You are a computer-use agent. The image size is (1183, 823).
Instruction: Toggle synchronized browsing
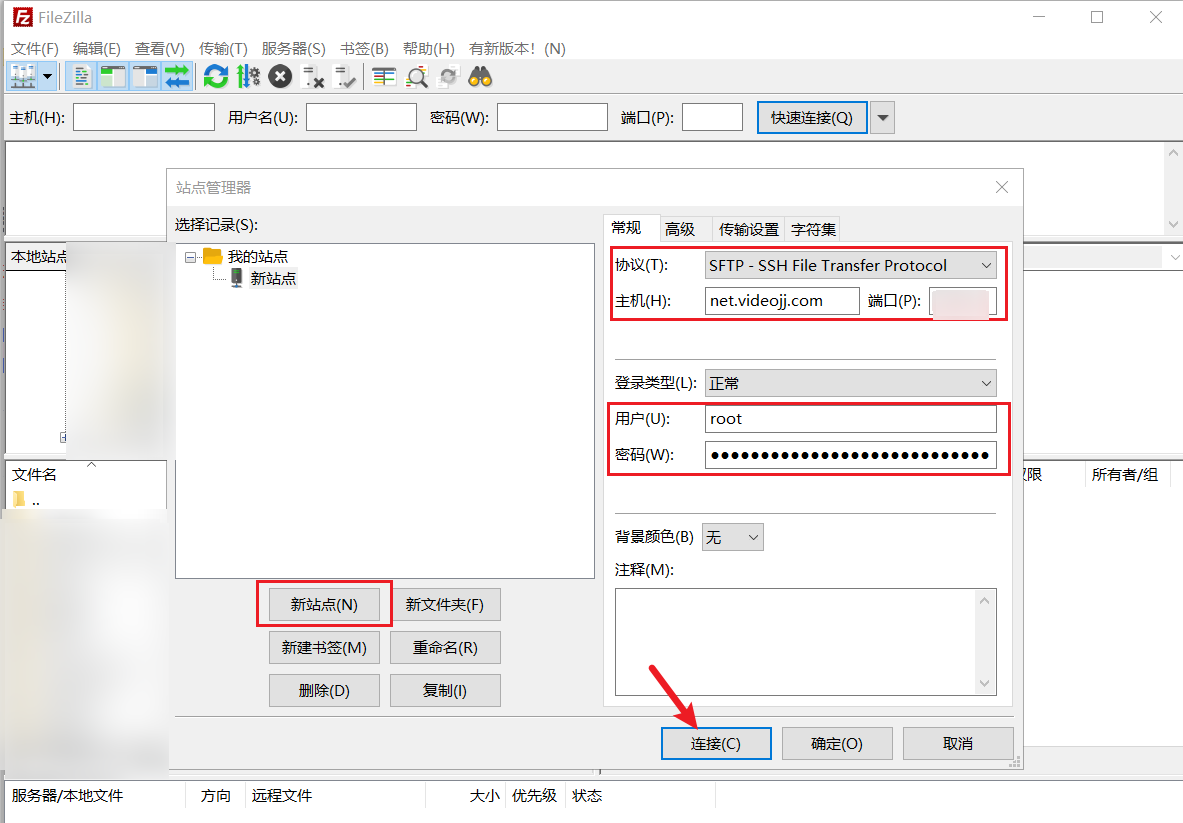(448, 76)
